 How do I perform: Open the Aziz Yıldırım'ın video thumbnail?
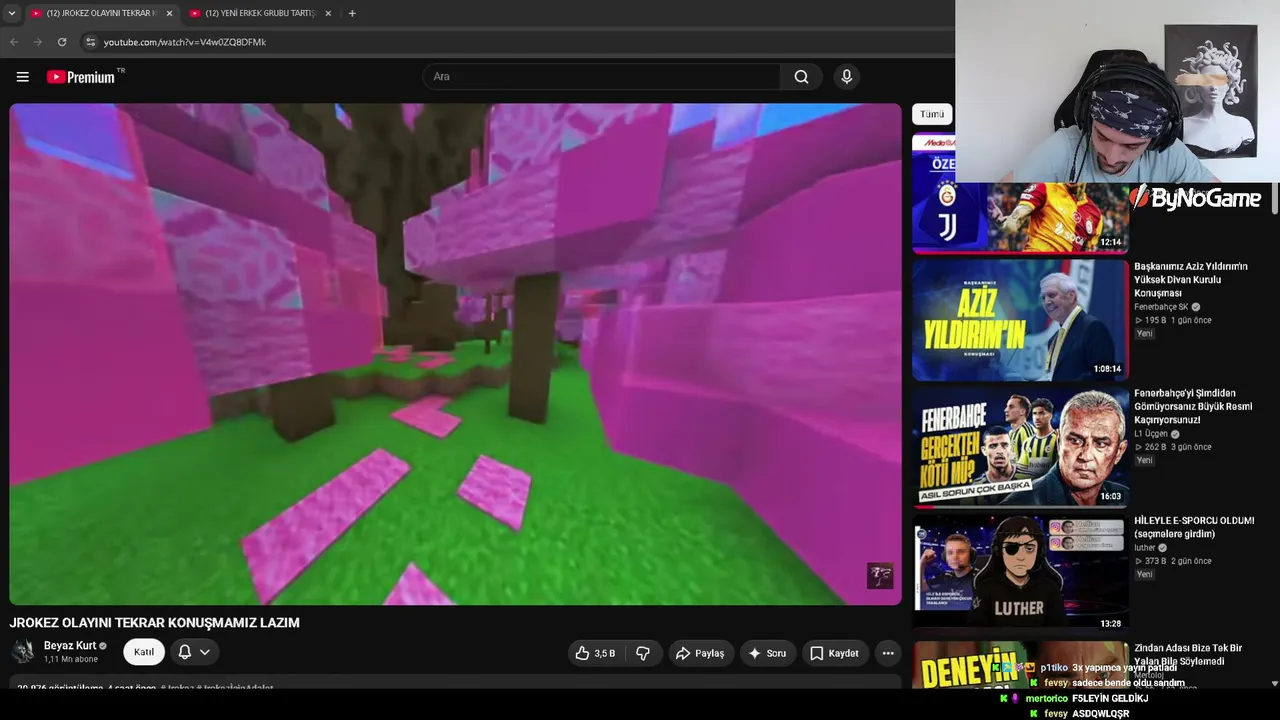(1020, 320)
